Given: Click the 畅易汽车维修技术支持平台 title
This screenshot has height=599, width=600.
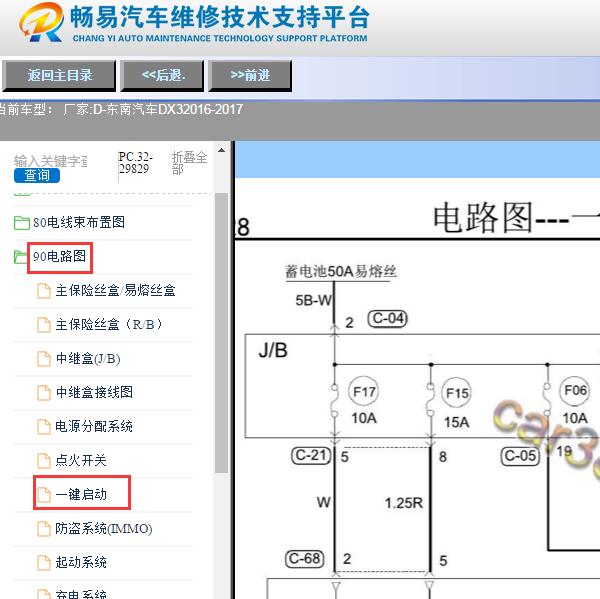Looking at the screenshot, I should pos(220,18).
